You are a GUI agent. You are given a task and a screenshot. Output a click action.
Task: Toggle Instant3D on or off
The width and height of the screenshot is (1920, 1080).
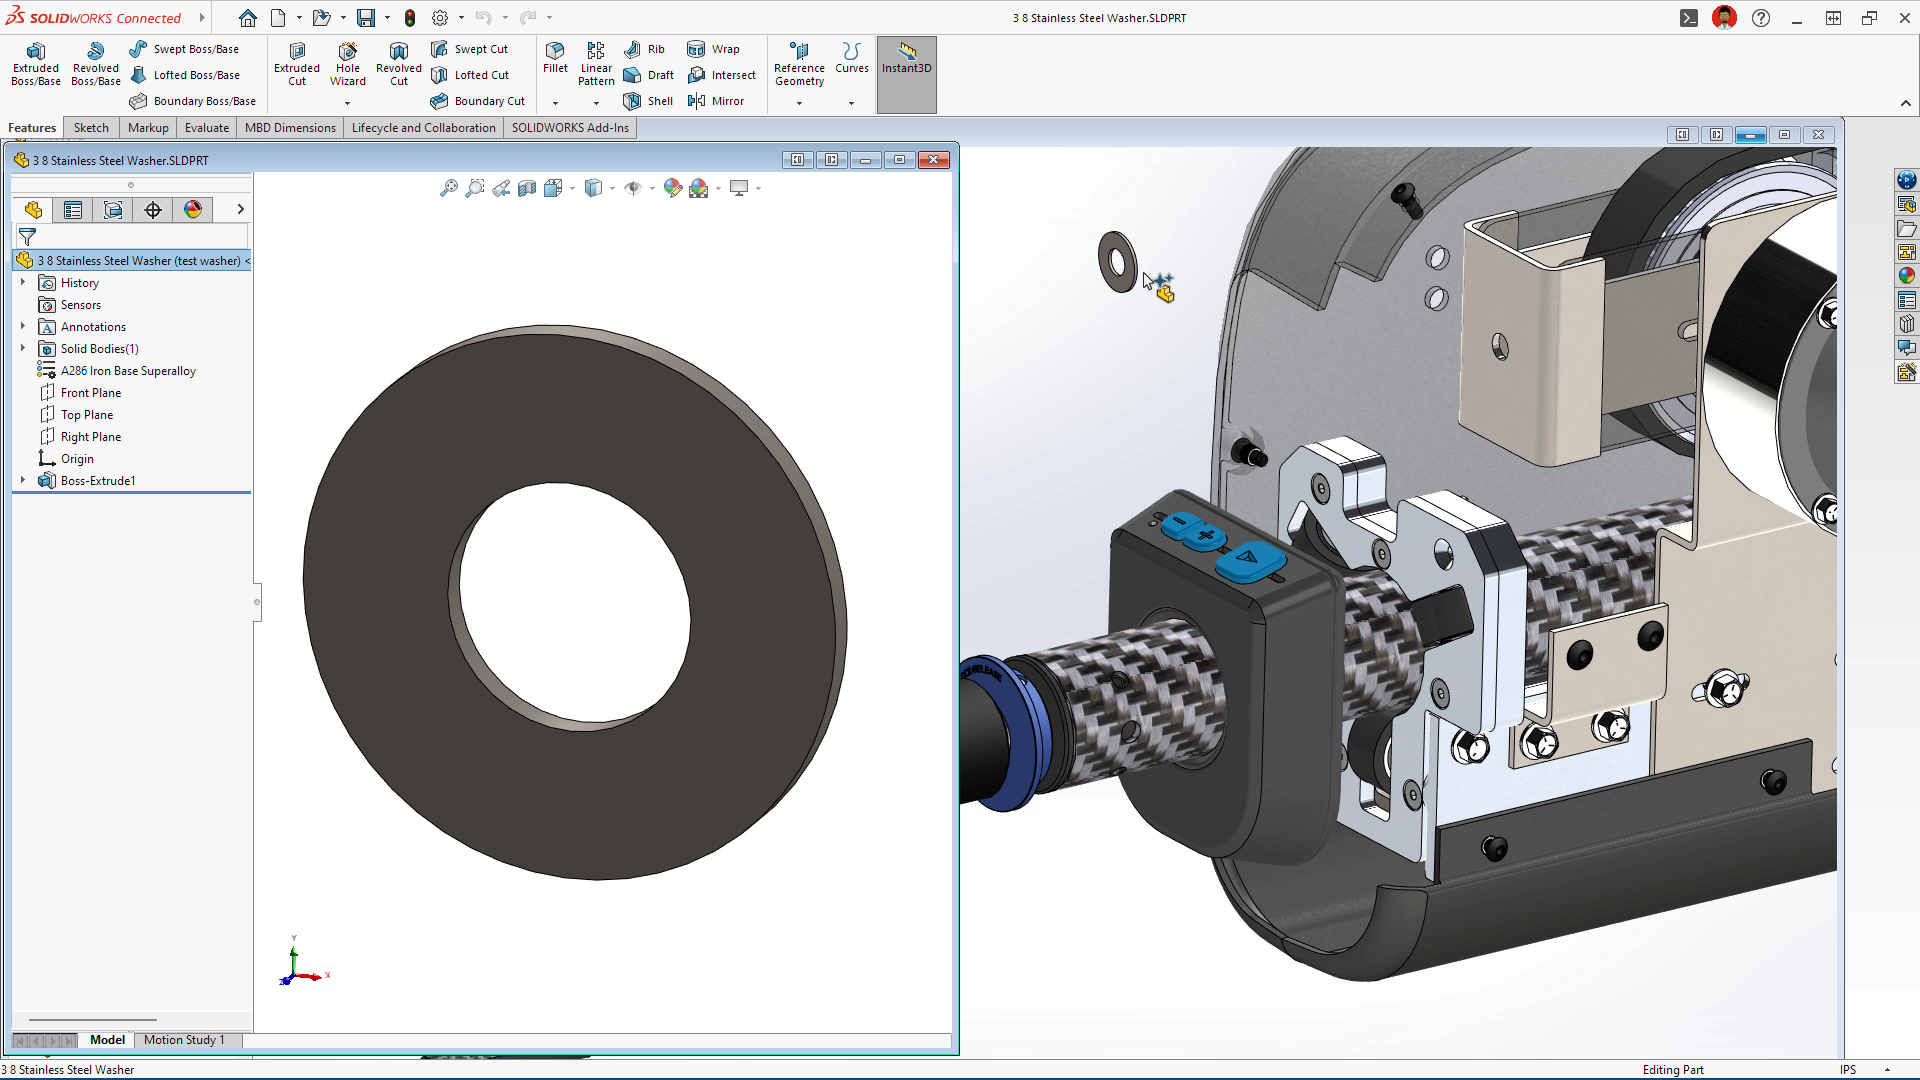click(x=906, y=62)
